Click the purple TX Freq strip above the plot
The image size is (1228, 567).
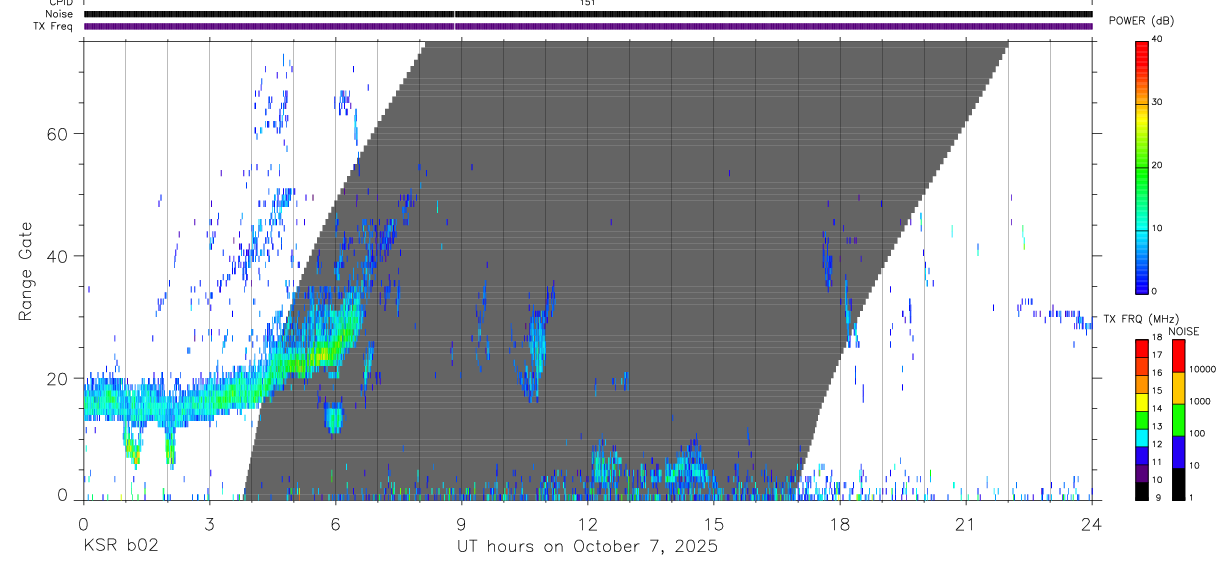tap(588, 27)
